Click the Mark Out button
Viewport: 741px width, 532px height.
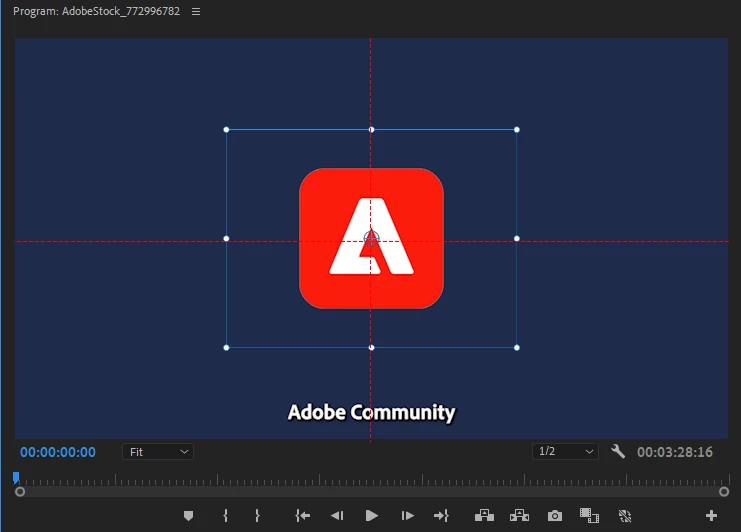coord(257,515)
